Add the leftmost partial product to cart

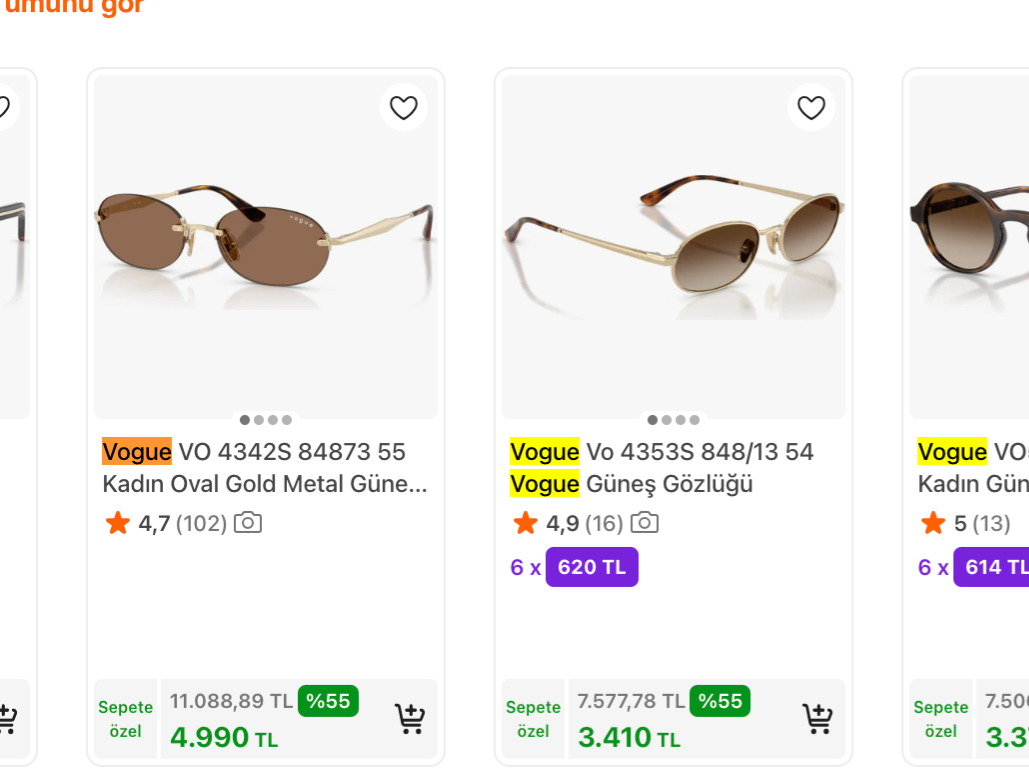tap(8, 719)
